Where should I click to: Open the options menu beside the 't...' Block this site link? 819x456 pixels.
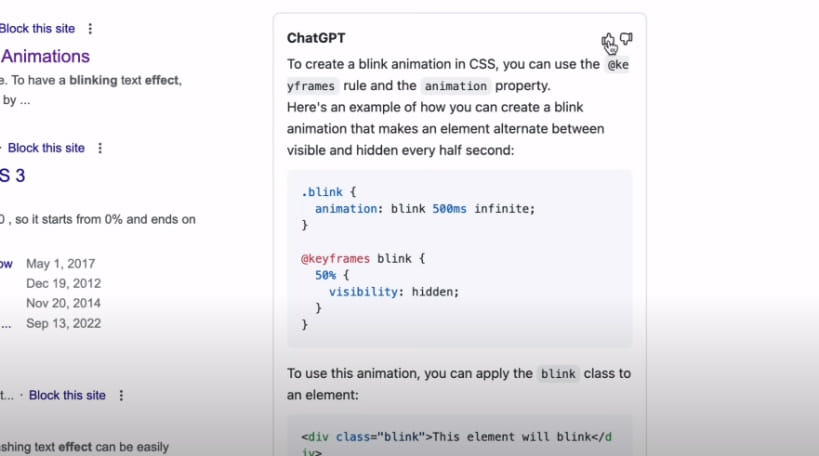(121, 395)
